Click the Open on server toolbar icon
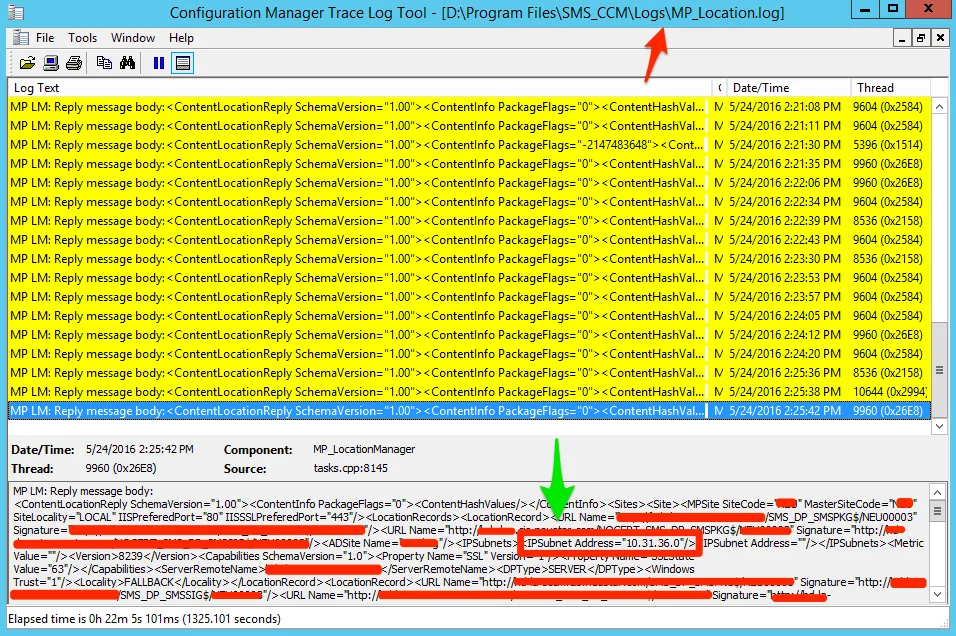Screen dimensions: 956x636 pyautogui.click(x=51, y=63)
